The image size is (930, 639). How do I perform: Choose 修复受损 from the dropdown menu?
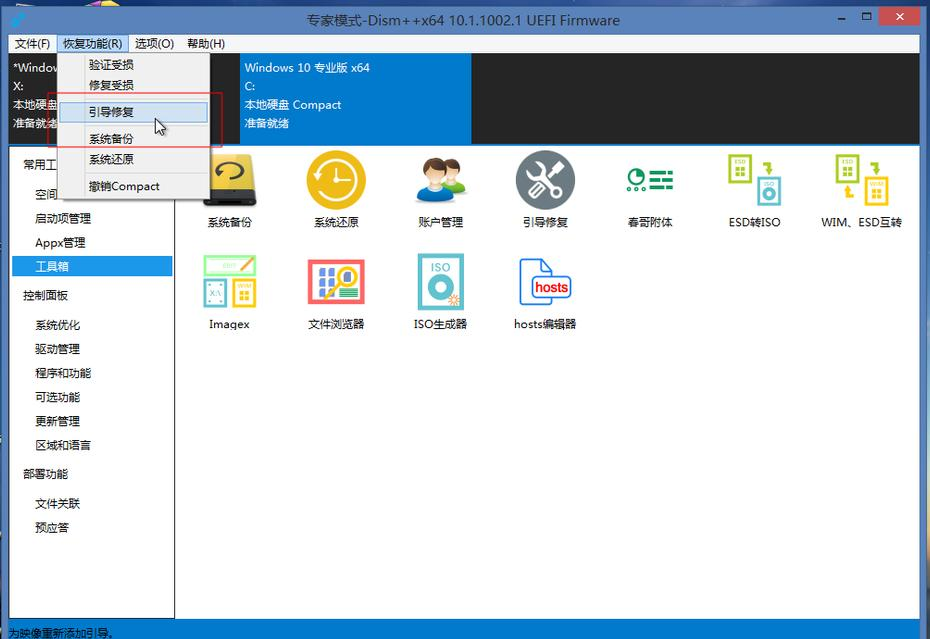coord(134,85)
